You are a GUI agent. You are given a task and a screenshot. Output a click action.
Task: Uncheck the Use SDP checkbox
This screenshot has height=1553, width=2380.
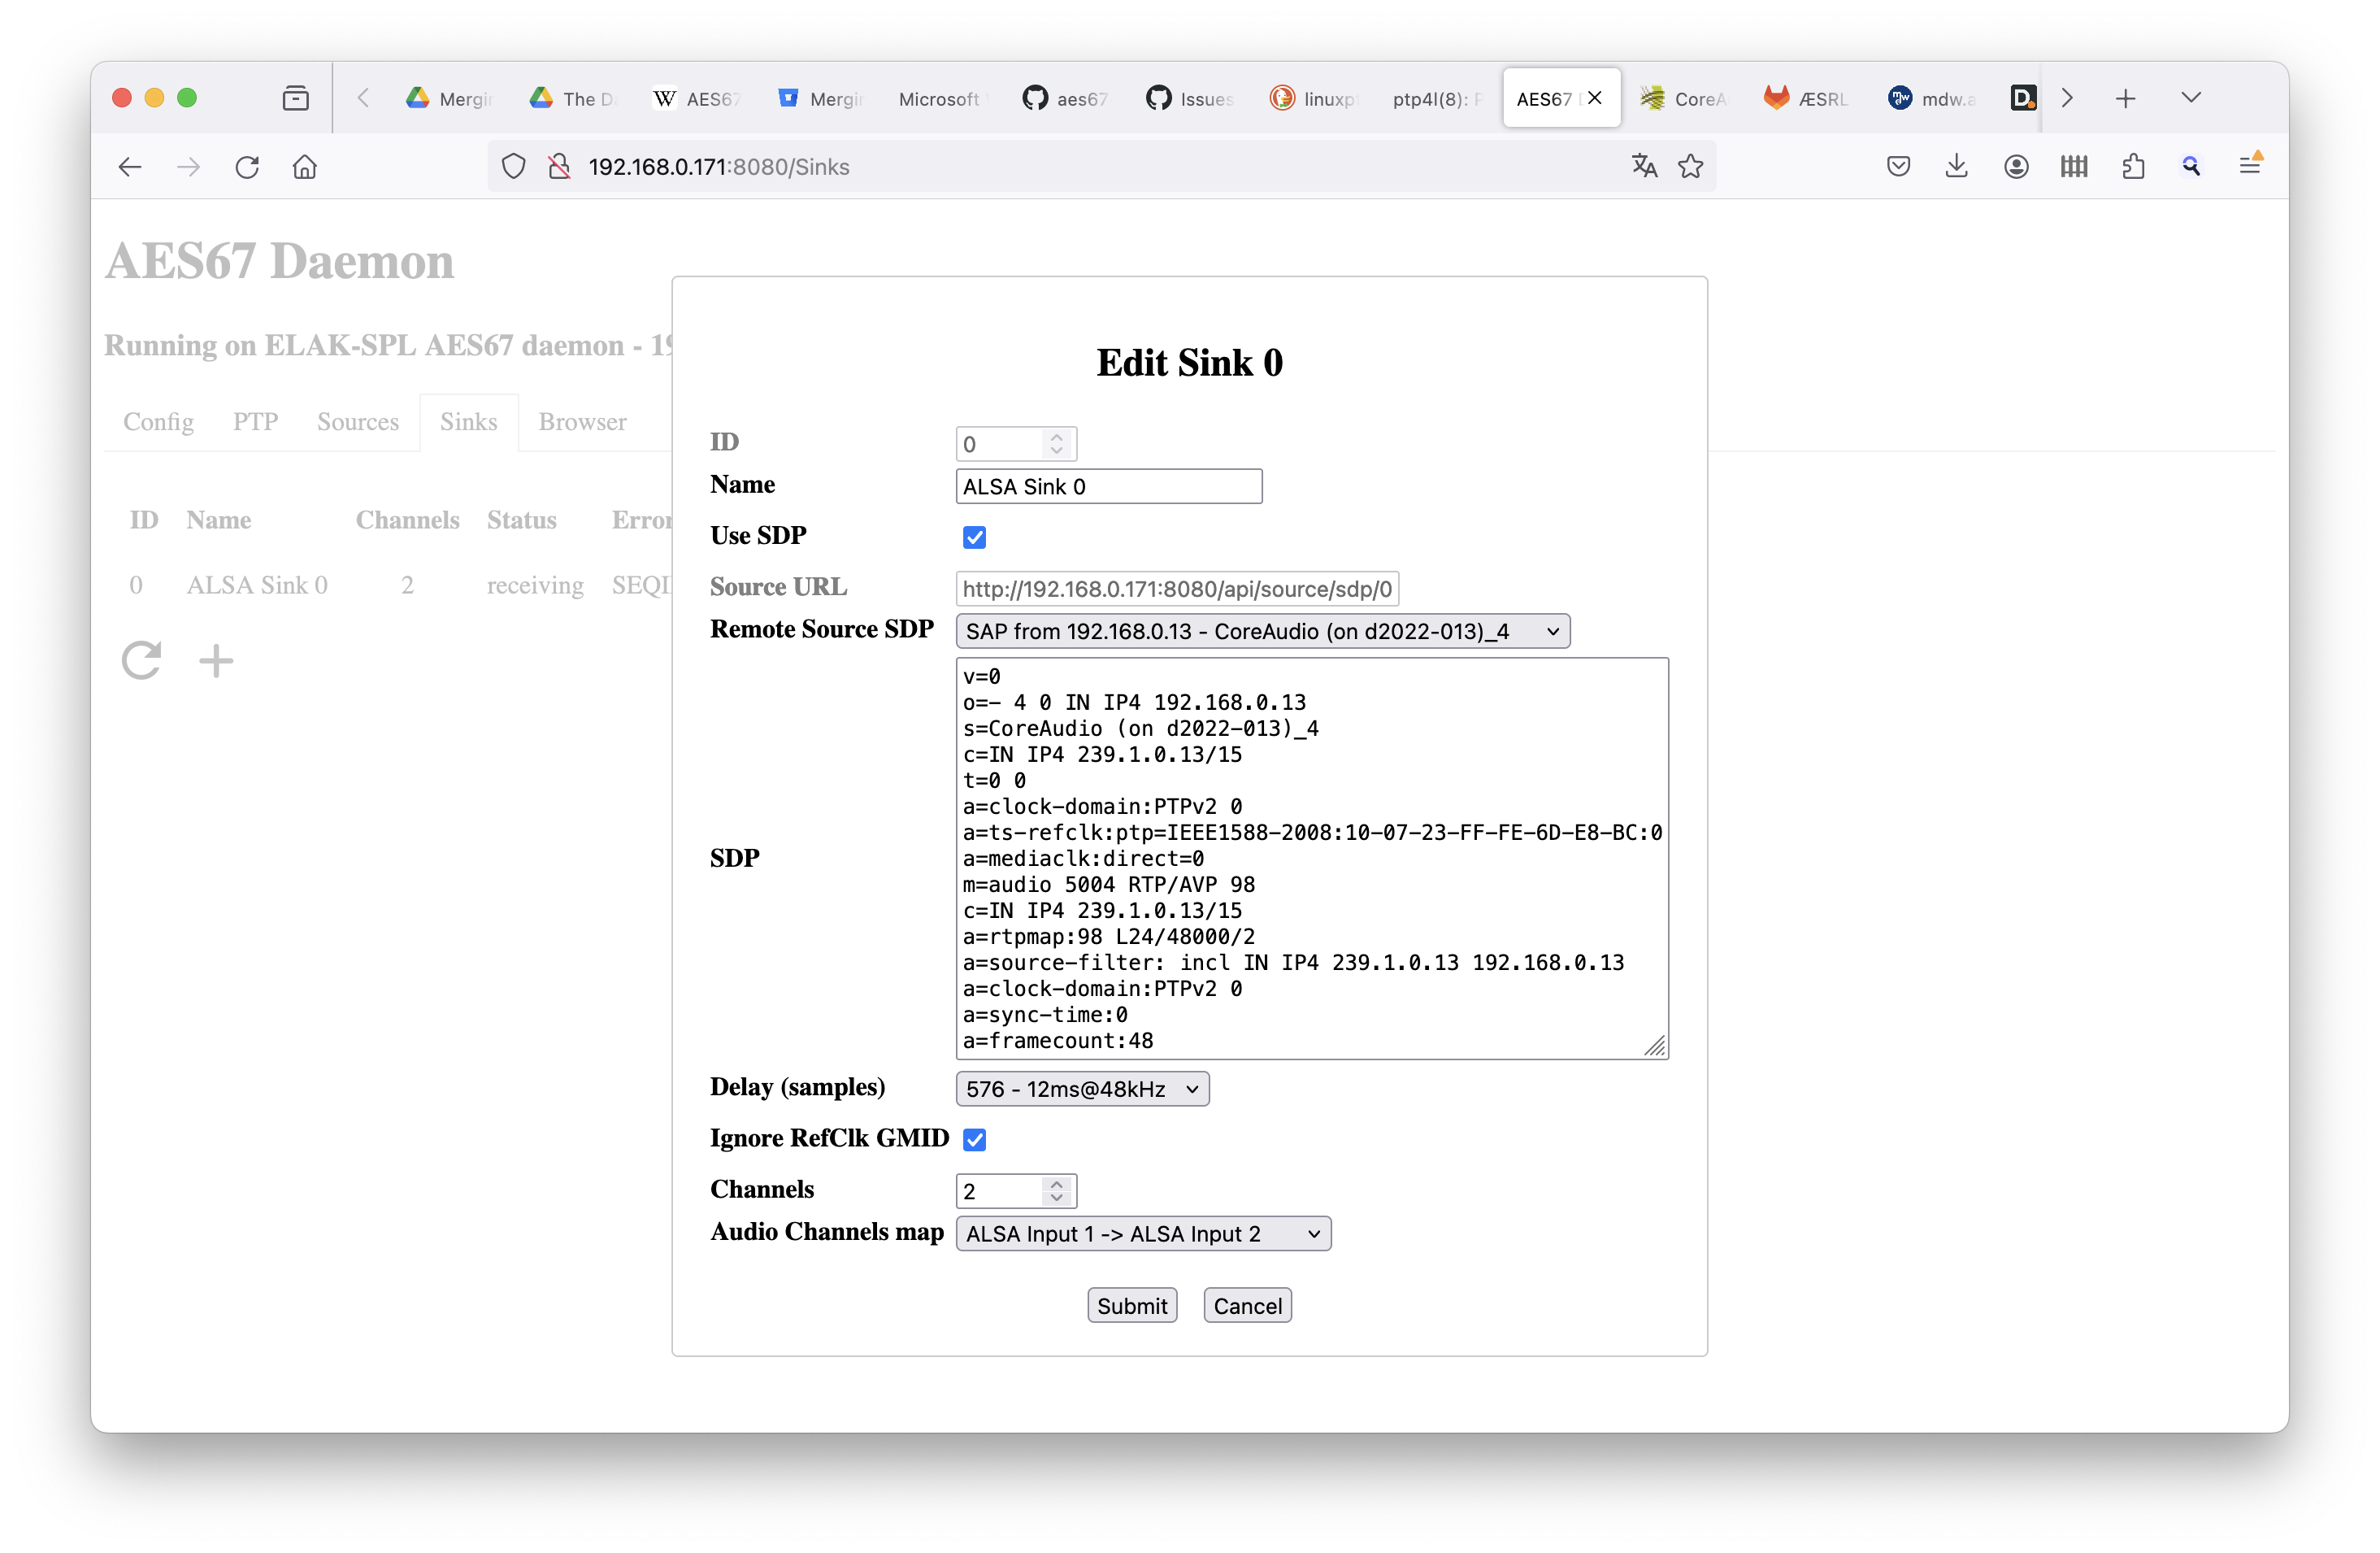974,537
